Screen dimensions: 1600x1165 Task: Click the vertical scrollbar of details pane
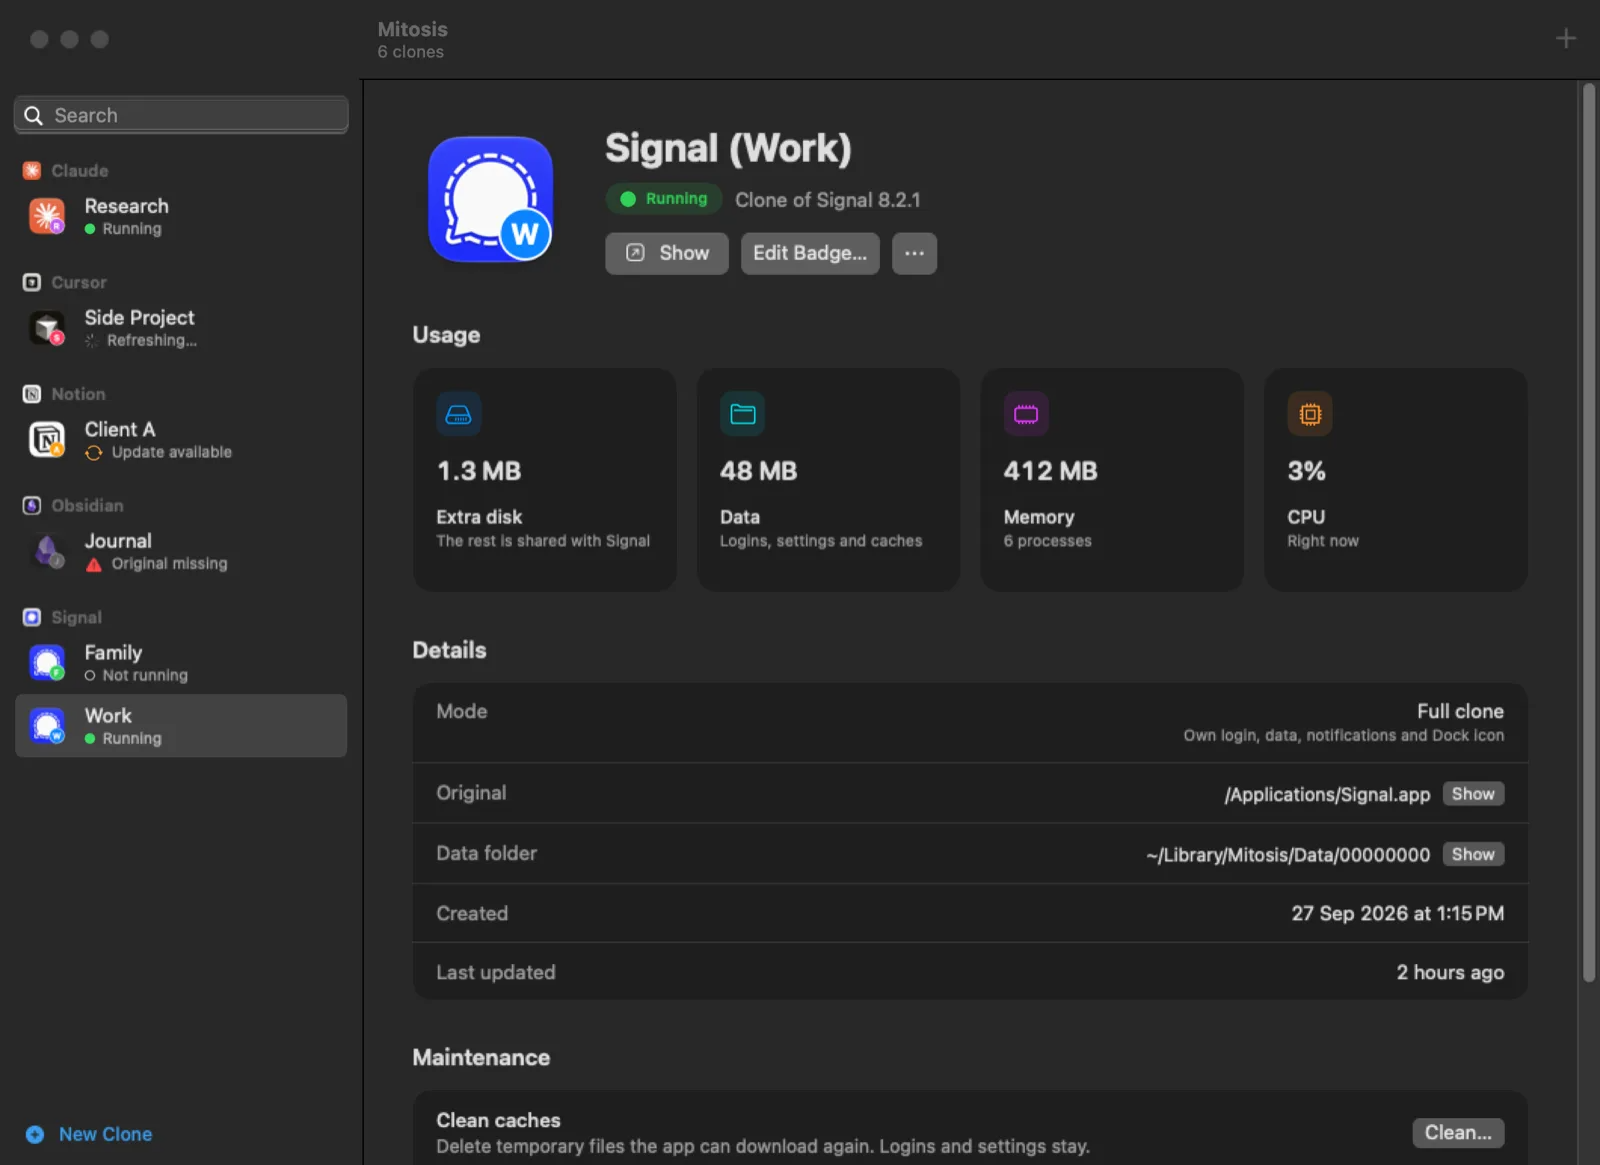pos(1588,533)
